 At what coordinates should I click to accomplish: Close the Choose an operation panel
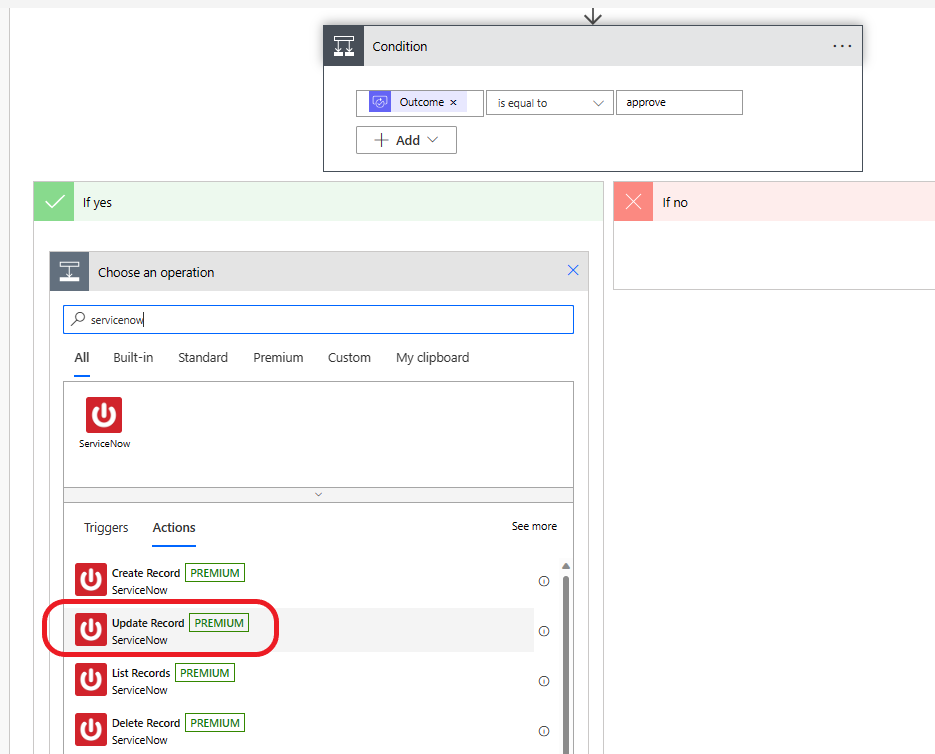[573, 270]
